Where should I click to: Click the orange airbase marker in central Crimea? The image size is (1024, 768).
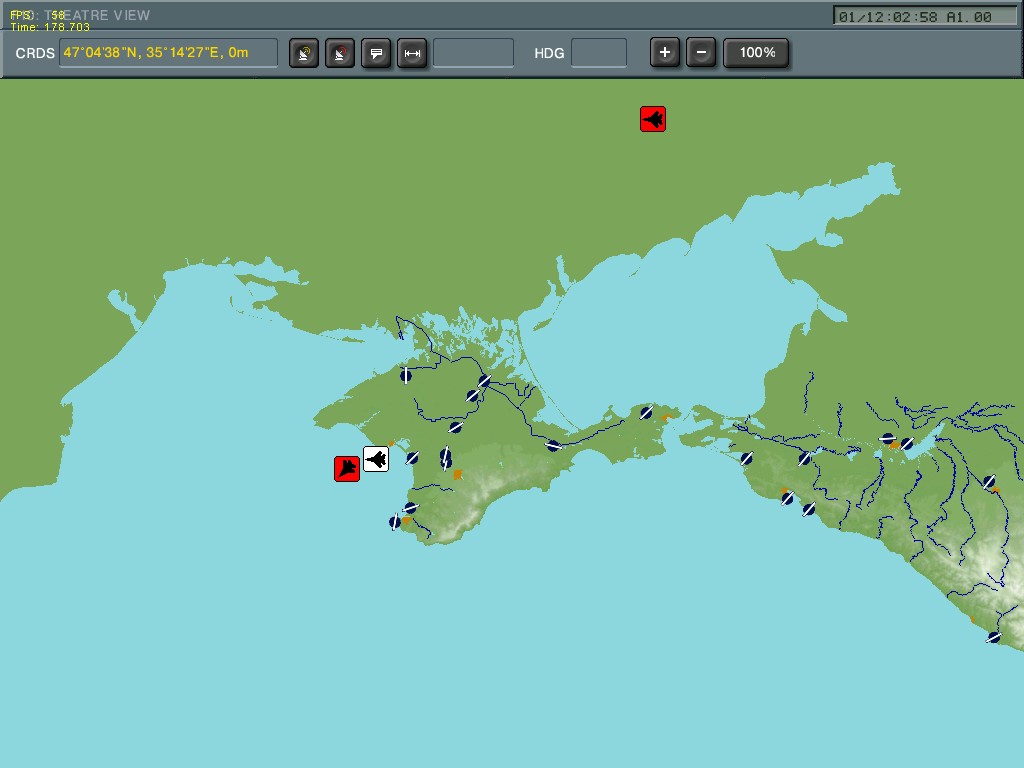[458, 475]
